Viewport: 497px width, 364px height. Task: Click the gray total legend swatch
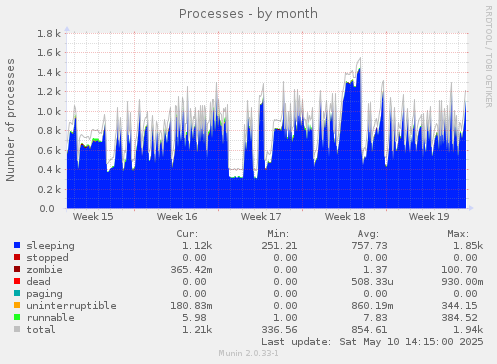click(x=17, y=329)
